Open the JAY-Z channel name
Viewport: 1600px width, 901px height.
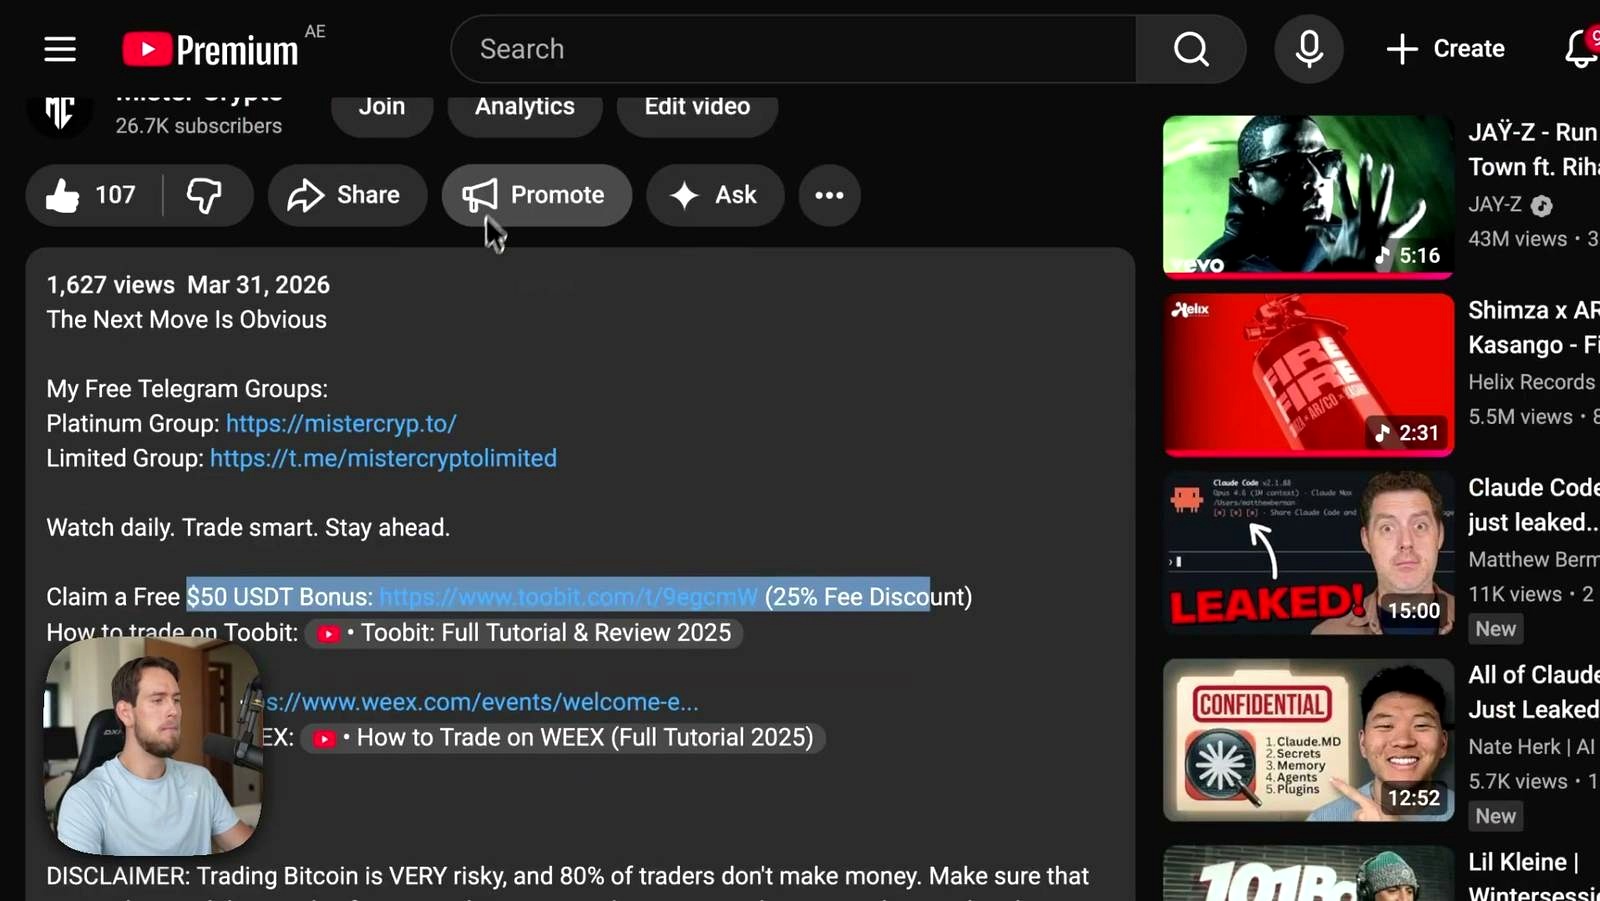pyautogui.click(x=1495, y=204)
